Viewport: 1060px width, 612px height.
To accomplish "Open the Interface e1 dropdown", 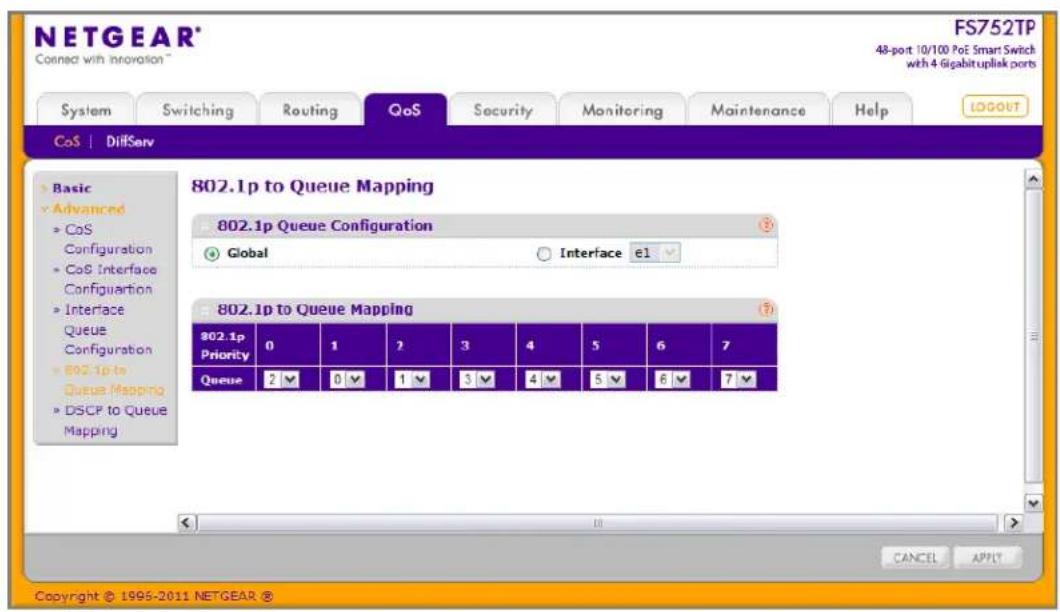I will (654, 253).
